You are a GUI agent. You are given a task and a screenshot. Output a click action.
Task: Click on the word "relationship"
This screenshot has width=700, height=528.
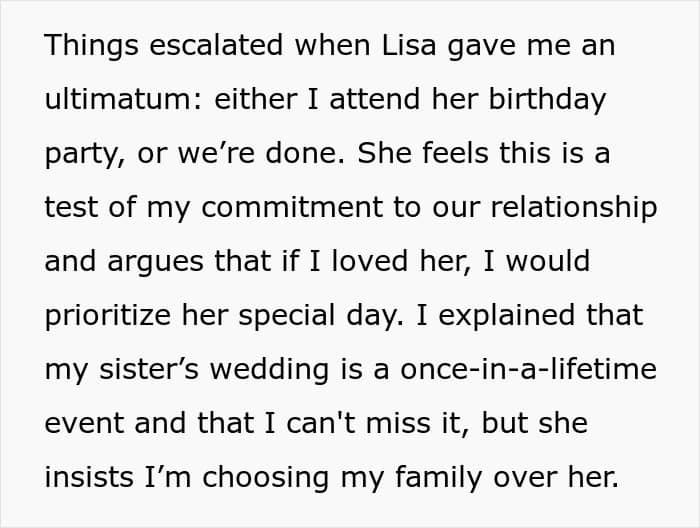coord(574,208)
